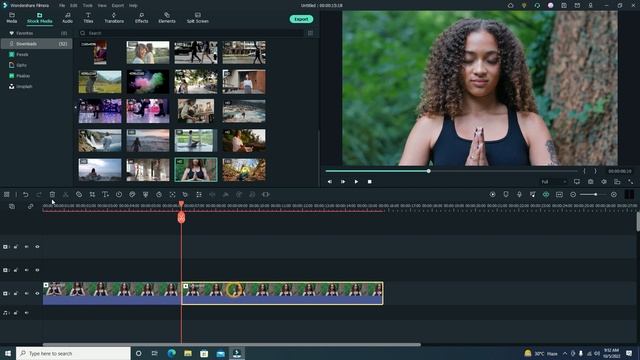Image resolution: width=640 pixels, height=360 pixels.
Task: Add text with the Quick Text tool
Action: click(105, 195)
